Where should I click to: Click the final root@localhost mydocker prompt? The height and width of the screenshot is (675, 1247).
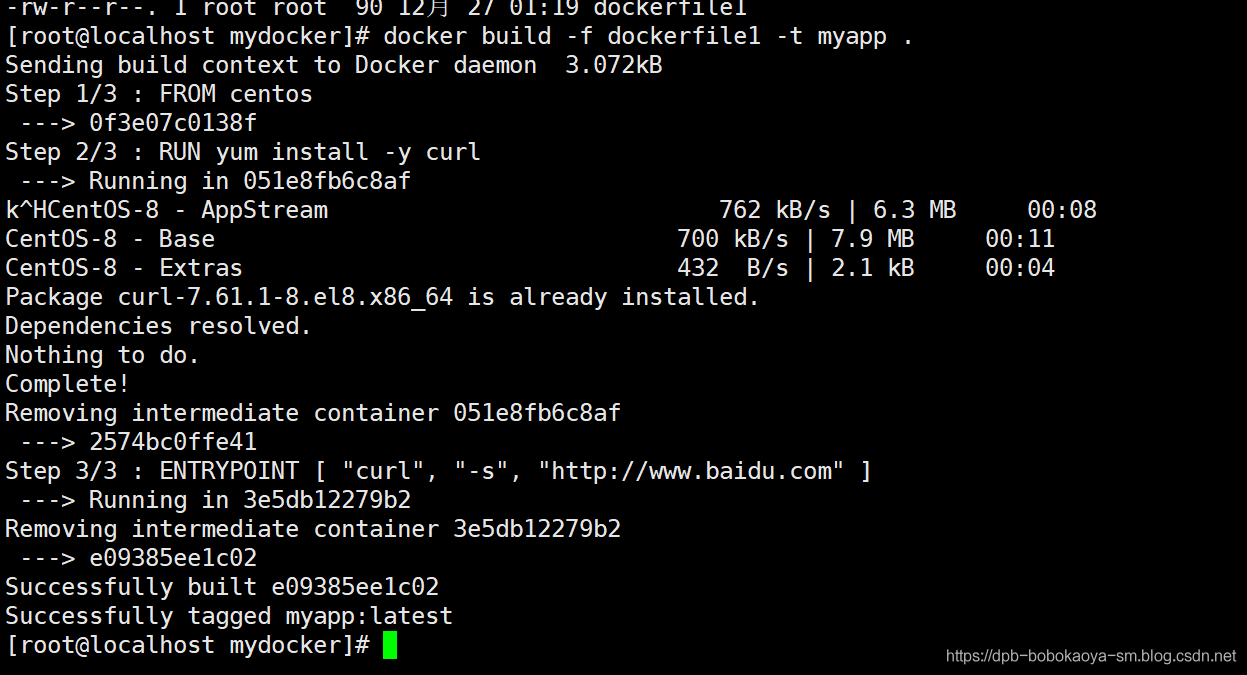click(188, 645)
